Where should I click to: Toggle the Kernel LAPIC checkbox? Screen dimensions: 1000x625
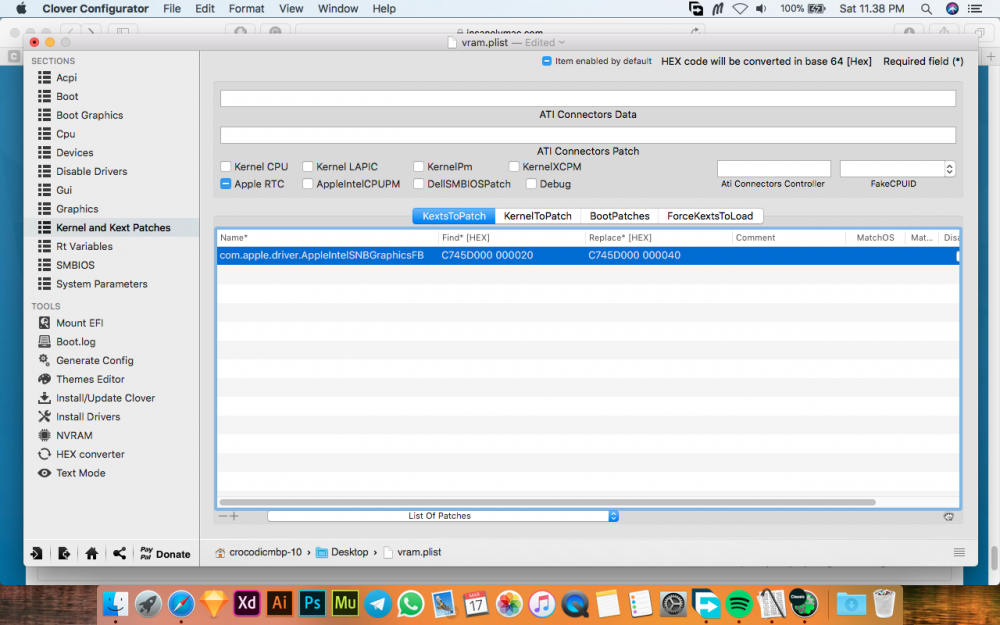coord(307,166)
